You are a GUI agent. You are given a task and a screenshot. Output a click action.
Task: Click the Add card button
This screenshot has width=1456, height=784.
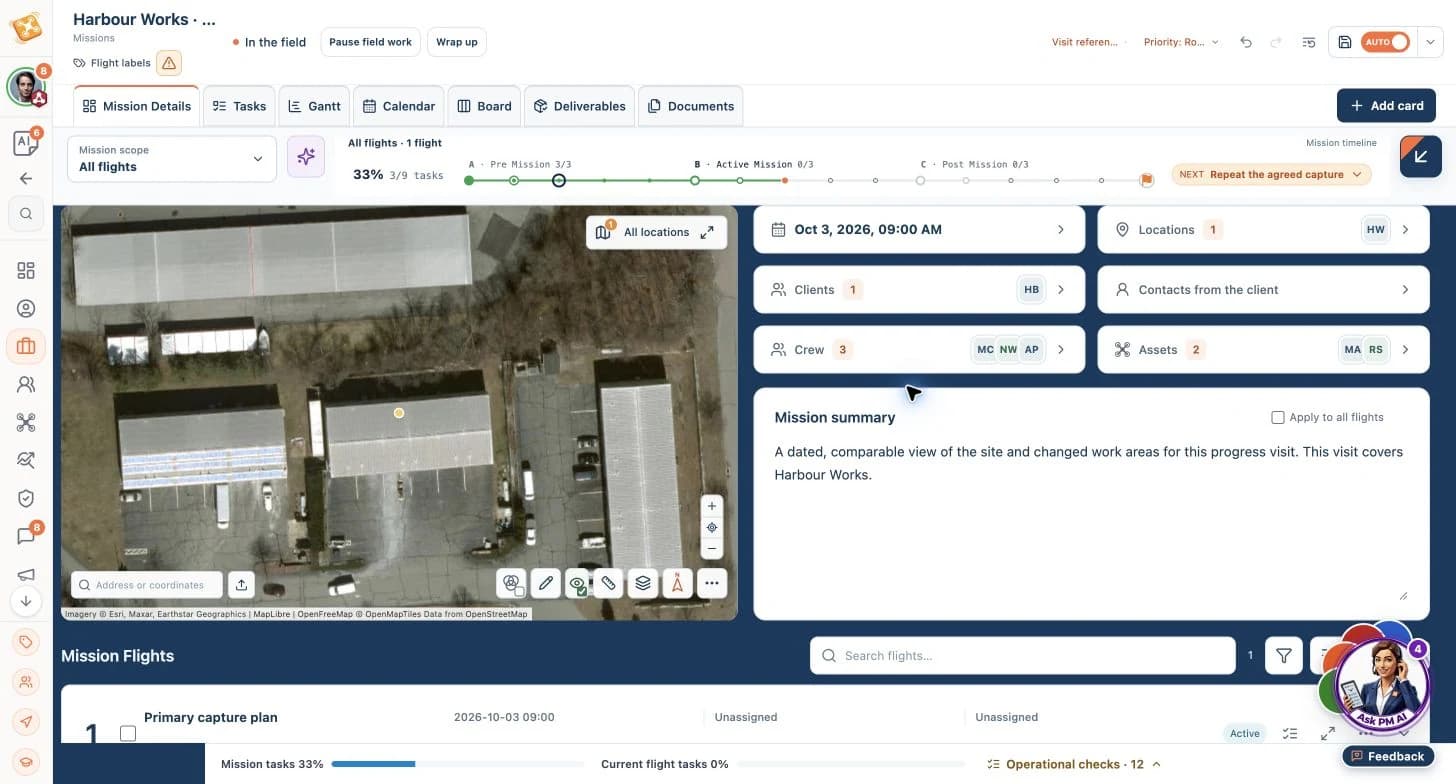click(1386, 106)
